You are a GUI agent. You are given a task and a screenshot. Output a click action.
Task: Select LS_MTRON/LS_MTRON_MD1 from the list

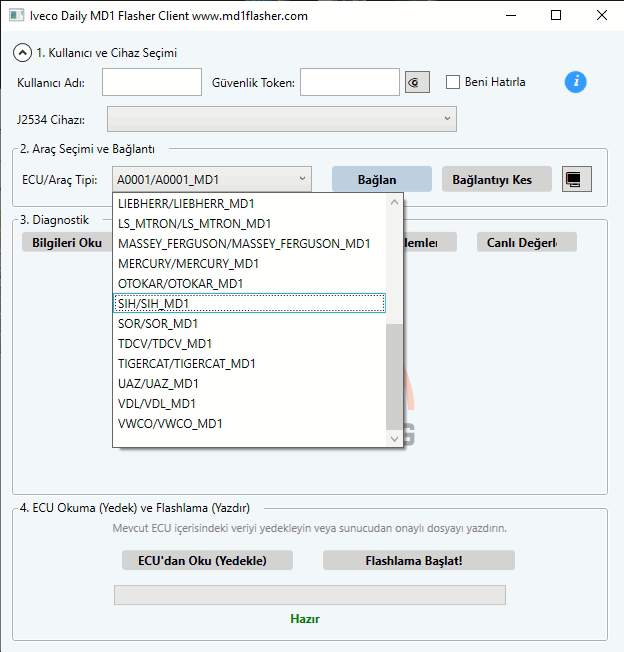pyautogui.click(x=249, y=224)
